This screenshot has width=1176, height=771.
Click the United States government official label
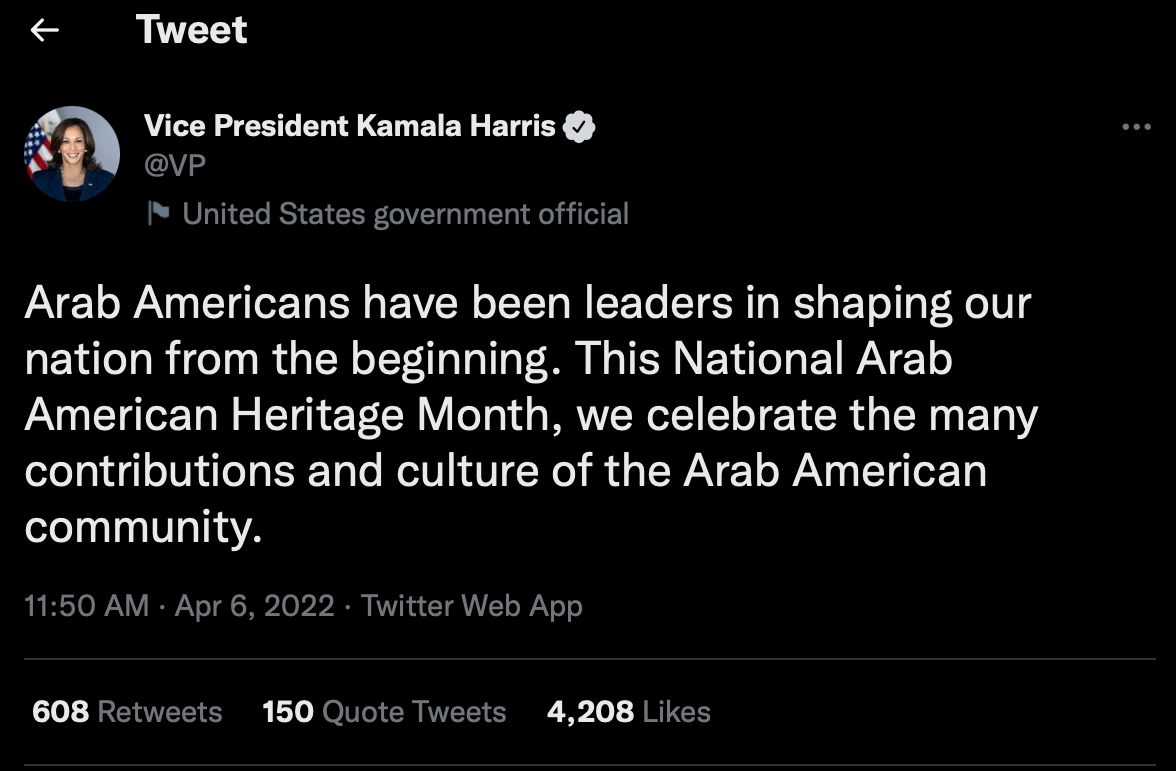[x=405, y=214]
